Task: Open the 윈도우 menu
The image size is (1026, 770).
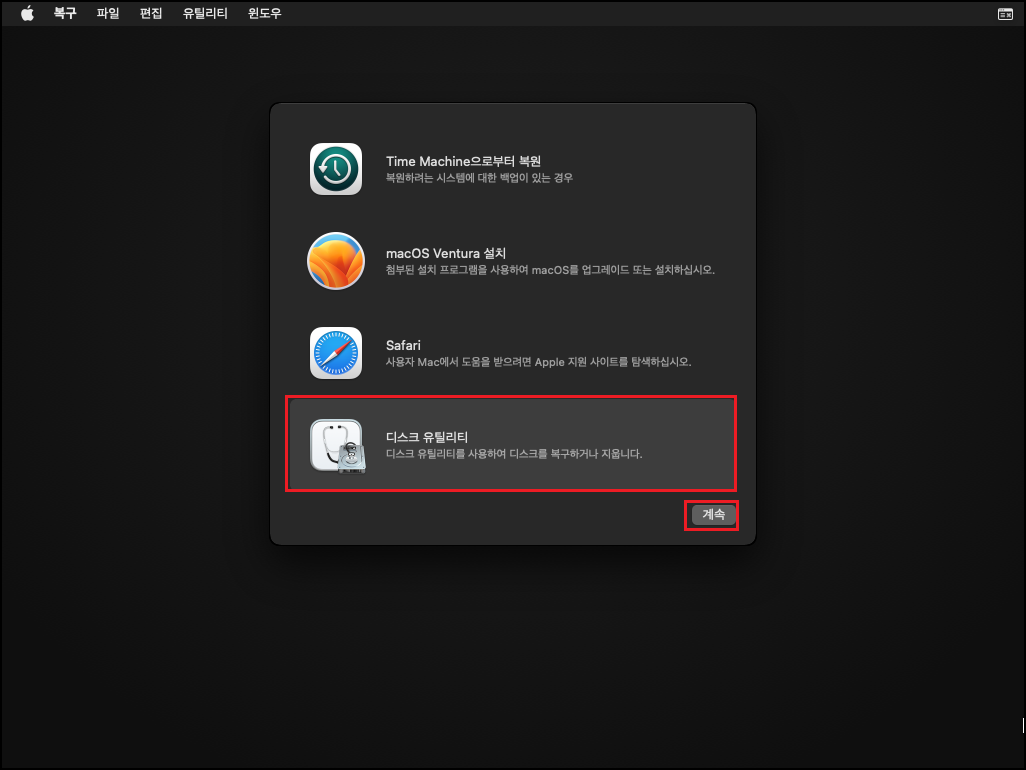Action: click(264, 13)
